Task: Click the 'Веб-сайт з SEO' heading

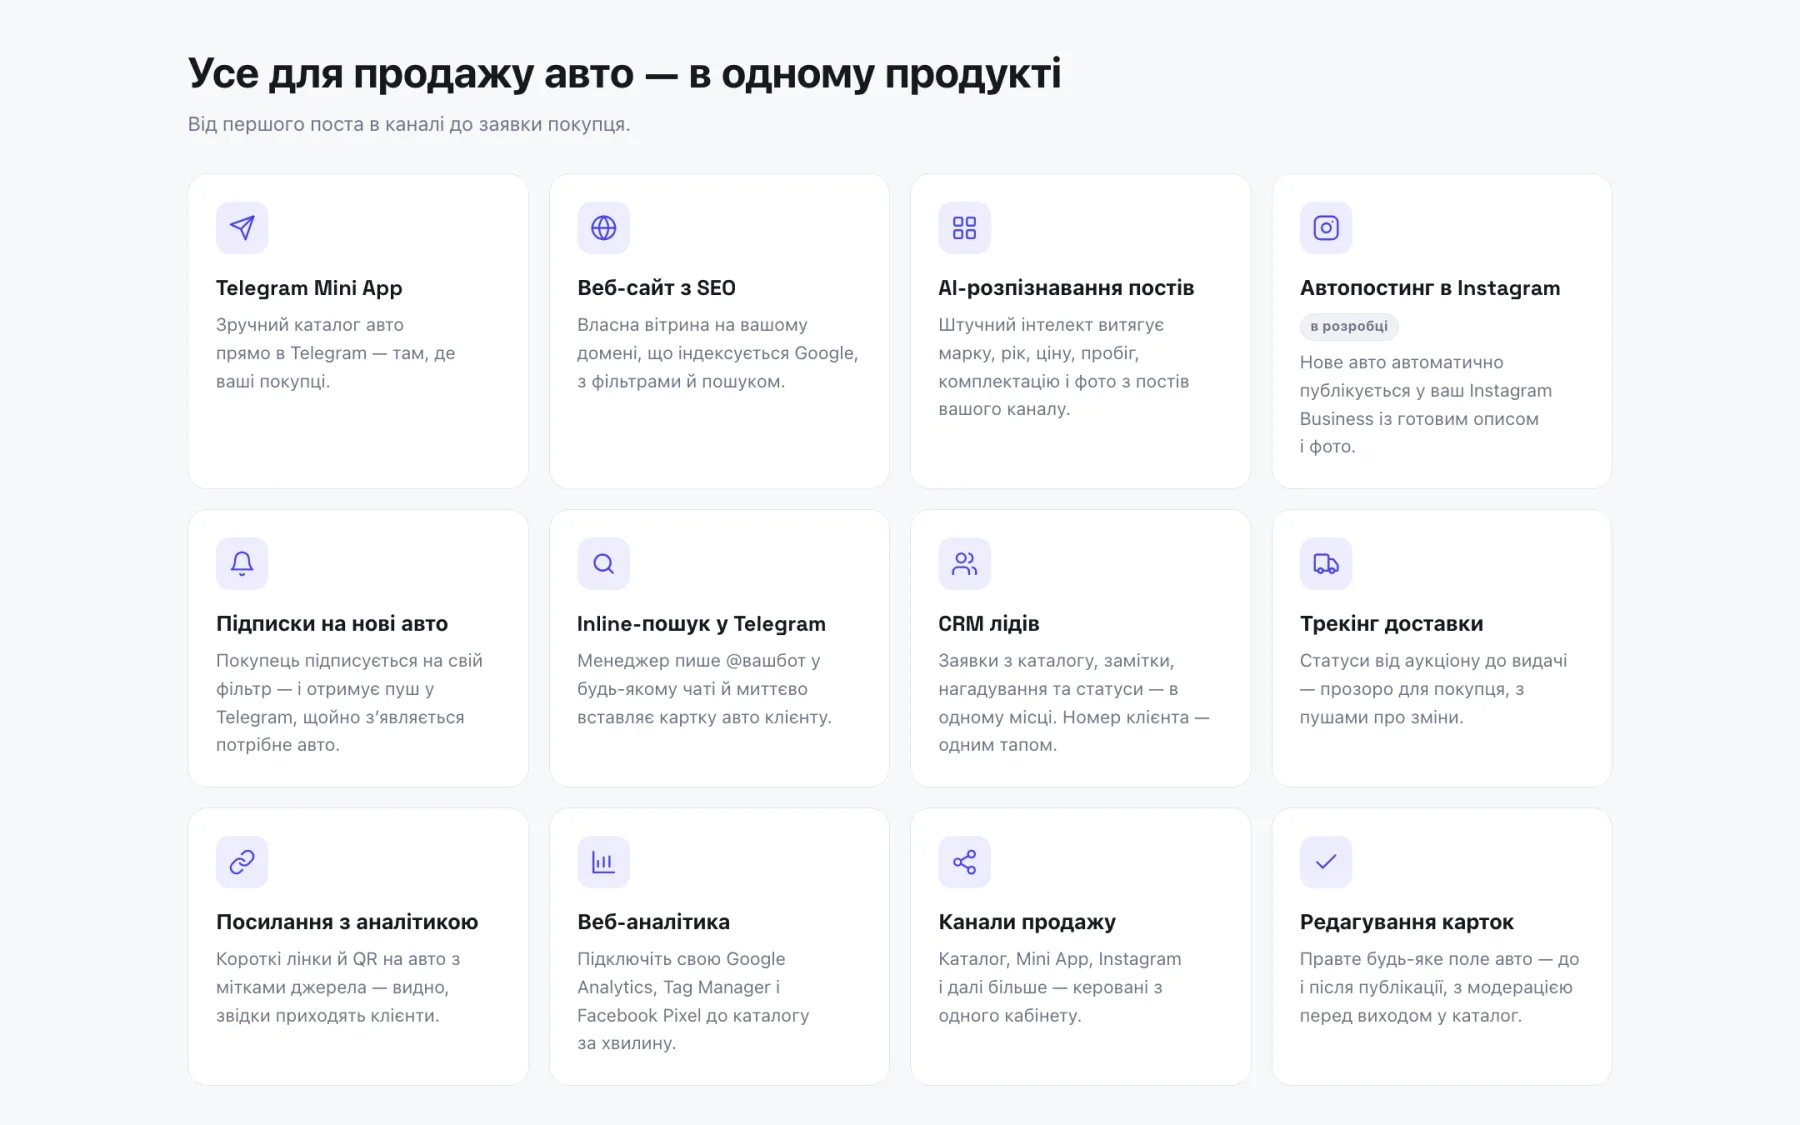Action: [x=656, y=288]
